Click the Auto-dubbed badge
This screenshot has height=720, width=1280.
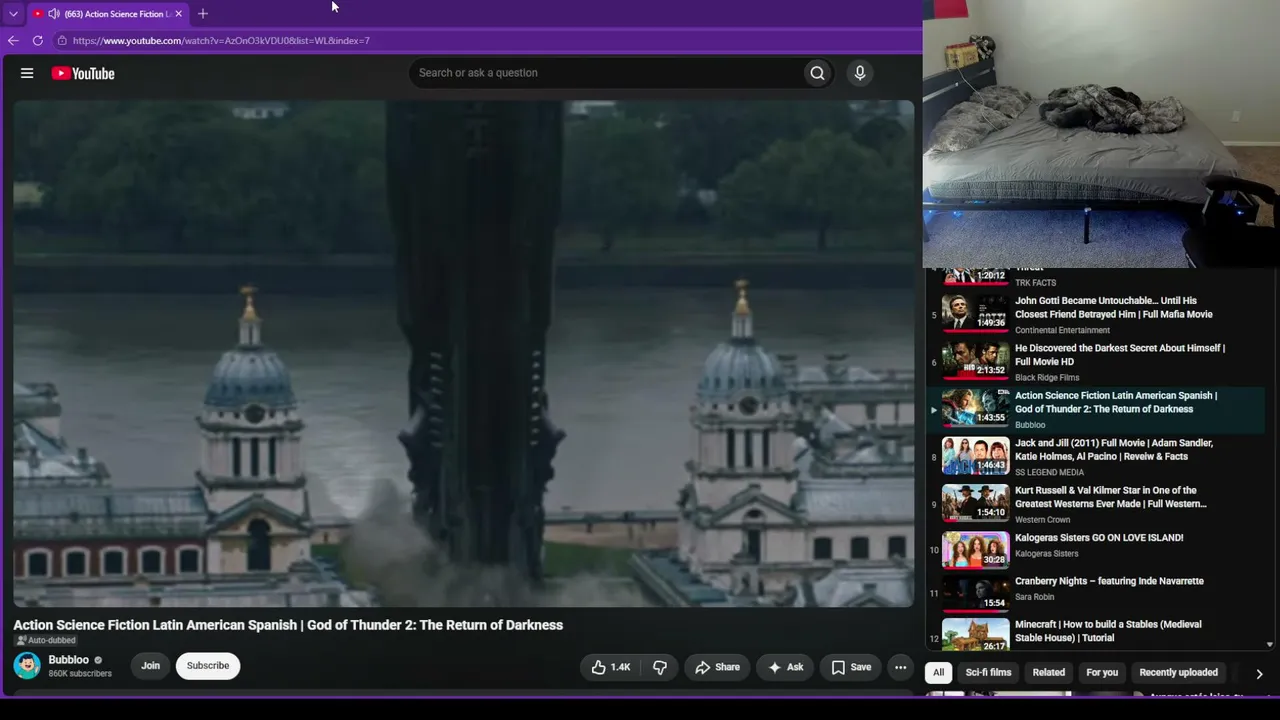[46, 641]
